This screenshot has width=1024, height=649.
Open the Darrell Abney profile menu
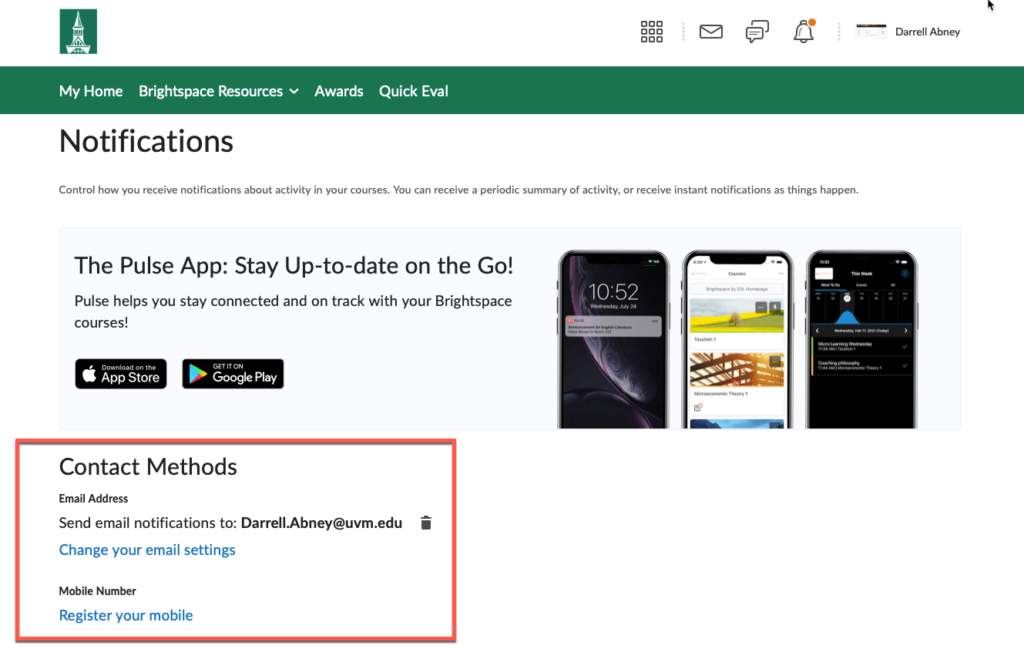927,31
